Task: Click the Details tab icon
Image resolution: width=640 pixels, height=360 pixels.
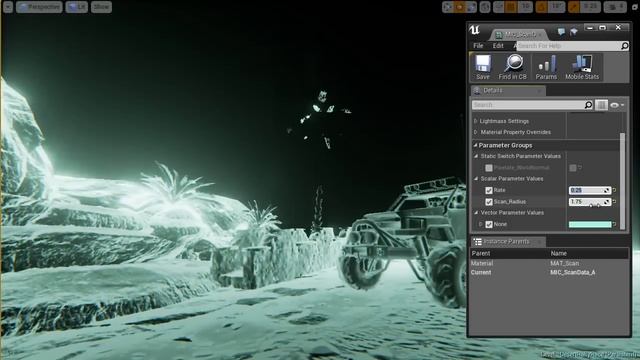Action: 477,91
